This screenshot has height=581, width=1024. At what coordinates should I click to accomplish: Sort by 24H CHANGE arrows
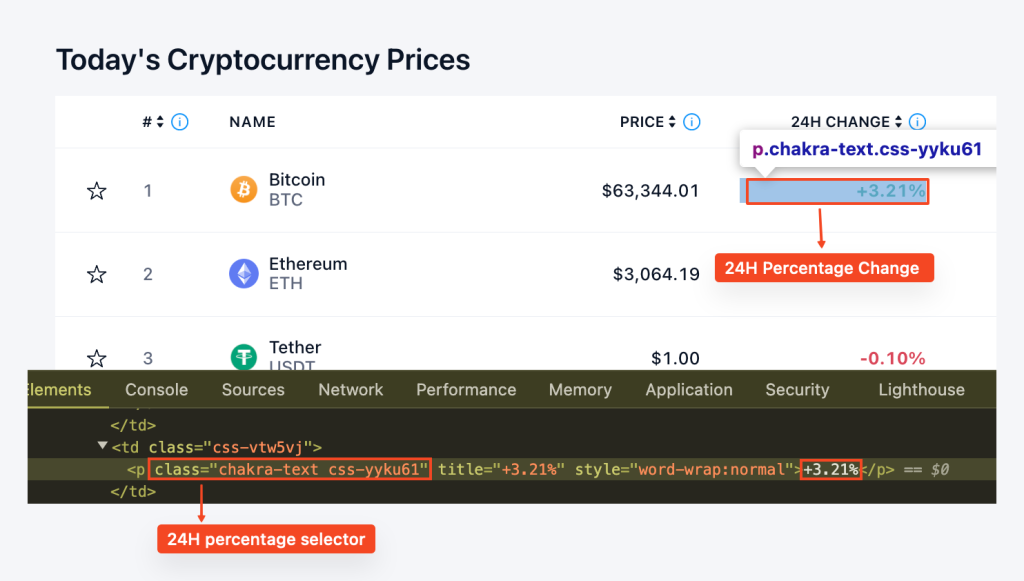(899, 122)
